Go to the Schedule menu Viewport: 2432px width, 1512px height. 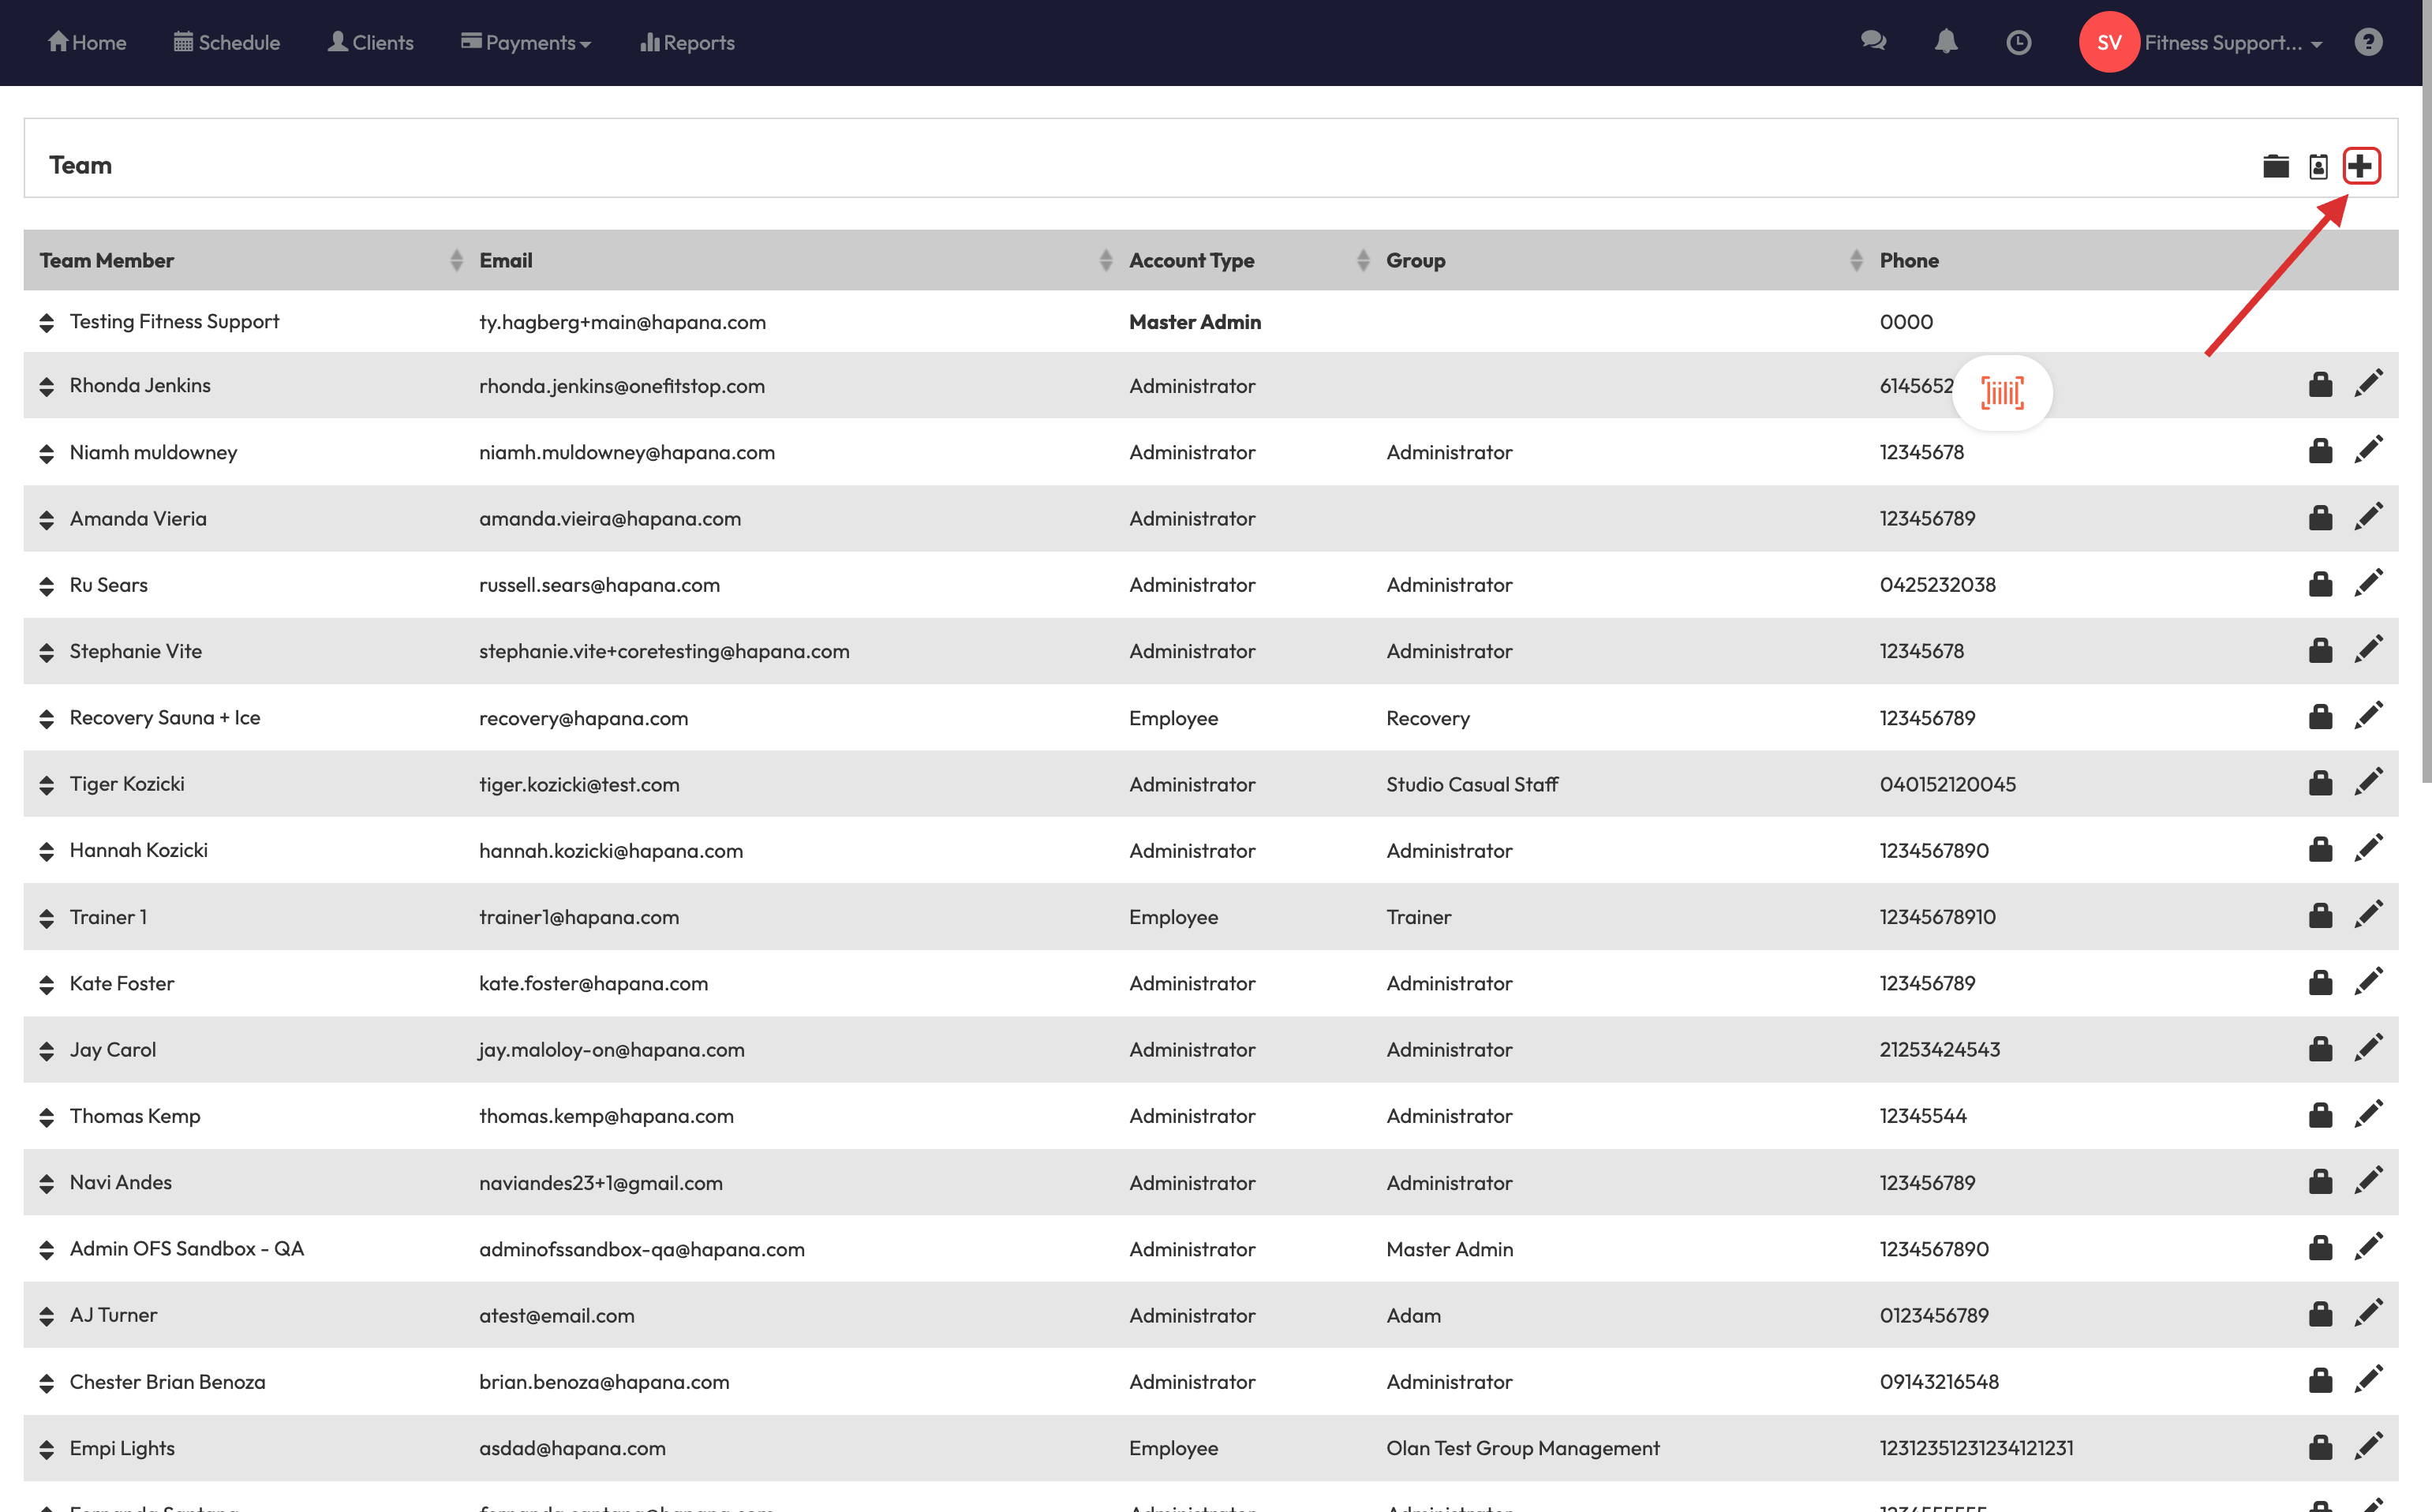click(227, 42)
